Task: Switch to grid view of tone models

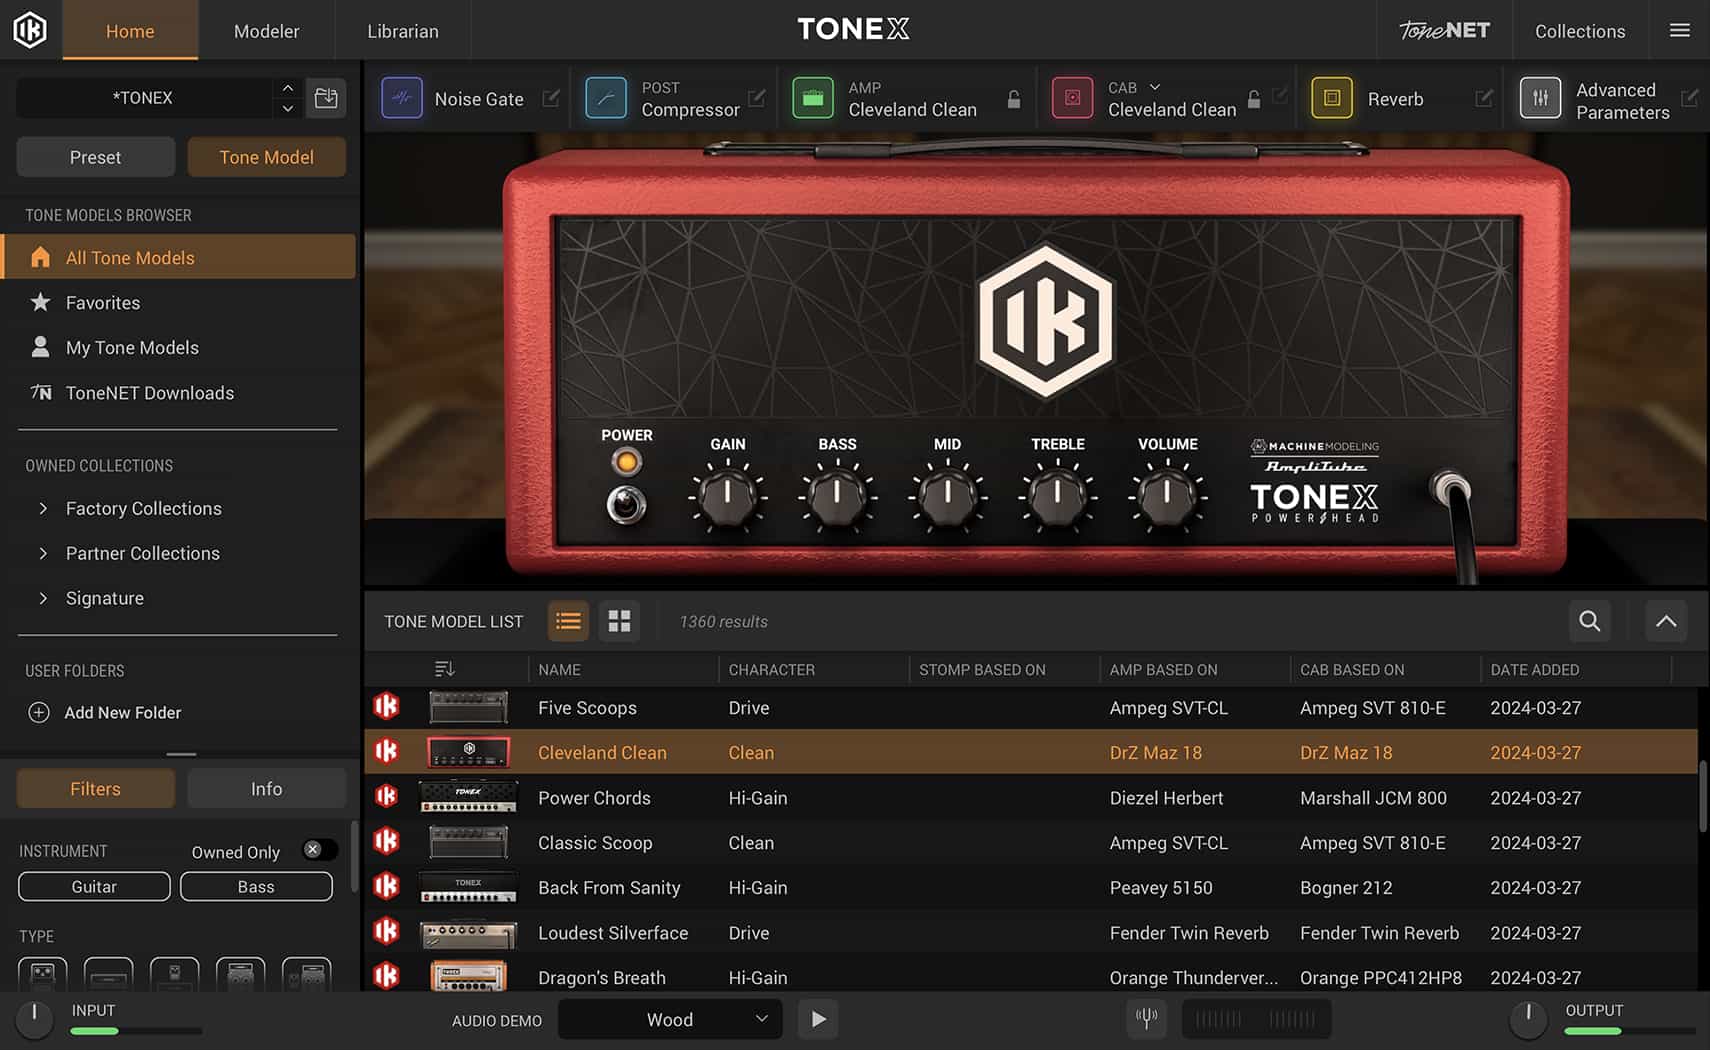Action: (619, 621)
